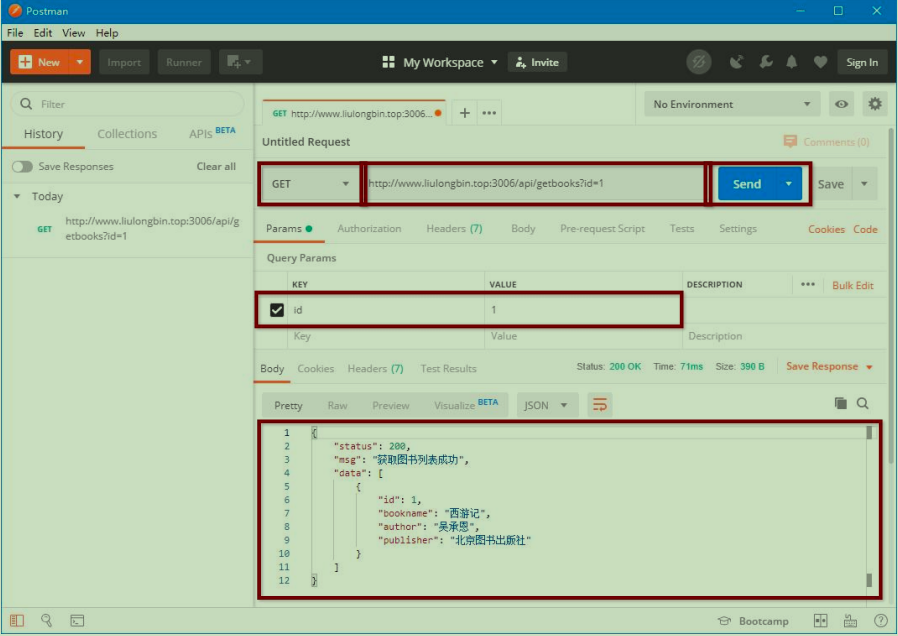This screenshot has height=636, width=898.
Task: Search the response body with magnifier icon
Action: coord(862,404)
